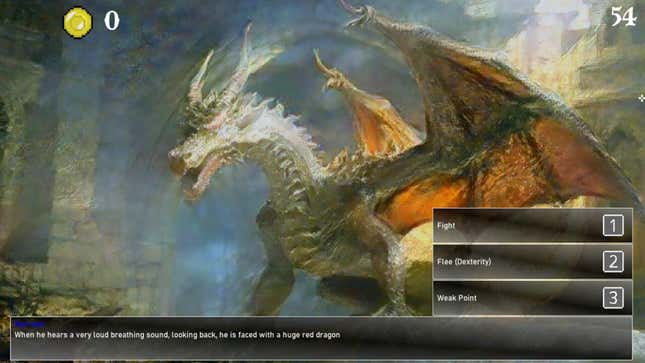Viewport: 645px width, 363px height.
Task: Pick the Weak Point option
Action: [532, 298]
